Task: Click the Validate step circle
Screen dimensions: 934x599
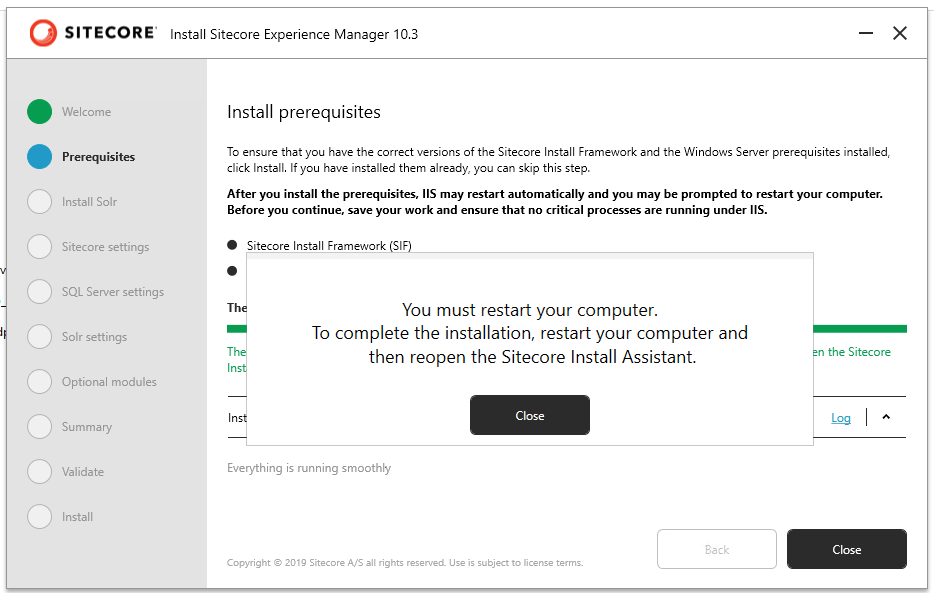Action: [x=39, y=472]
